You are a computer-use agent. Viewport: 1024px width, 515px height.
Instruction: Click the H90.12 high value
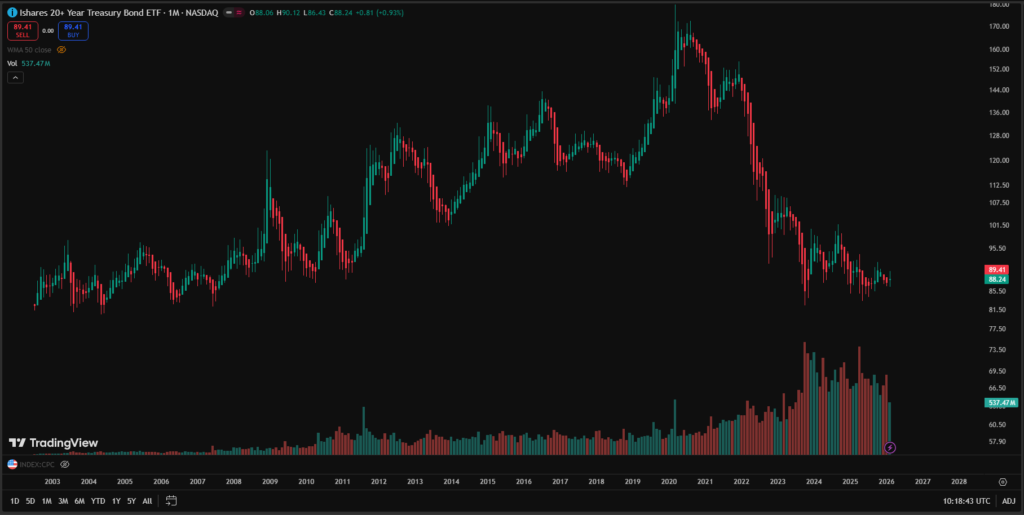(x=288, y=12)
